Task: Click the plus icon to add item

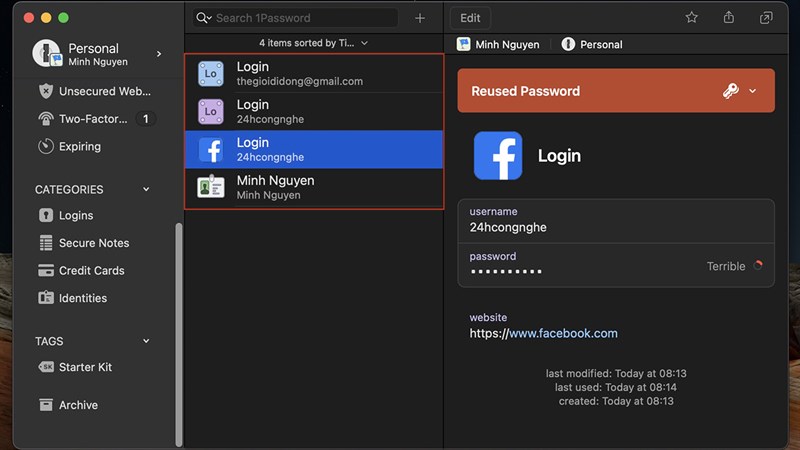Action: [420, 18]
